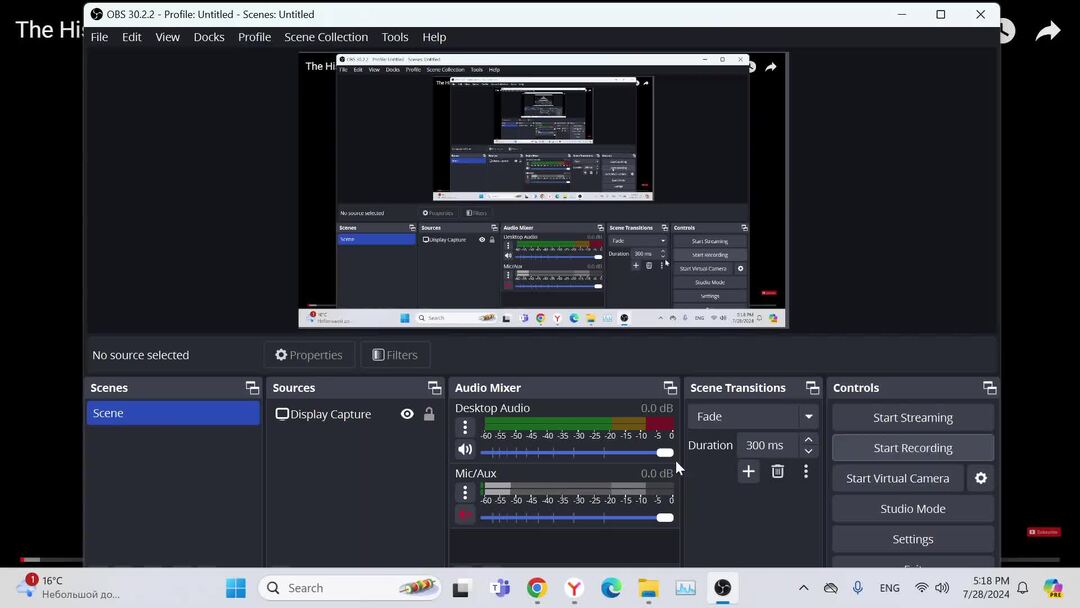
Task: Open the Profile menu
Action: click(x=254, y=37)
